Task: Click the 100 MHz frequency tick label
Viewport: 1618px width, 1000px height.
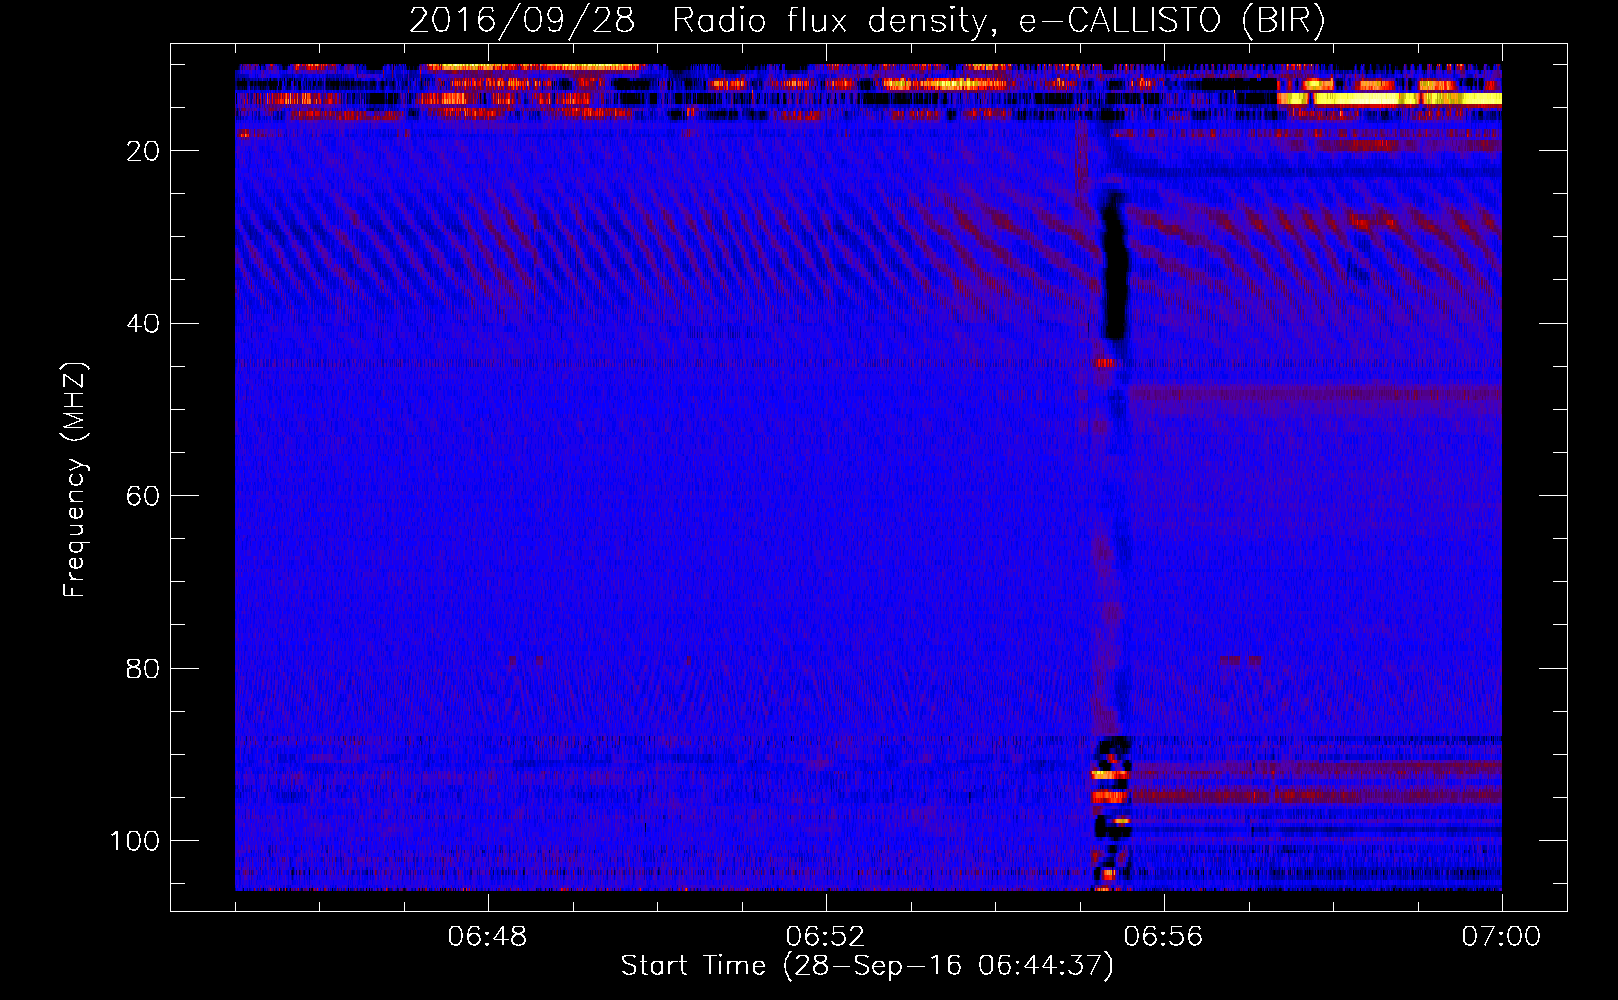Action: [x=135, y=841]
